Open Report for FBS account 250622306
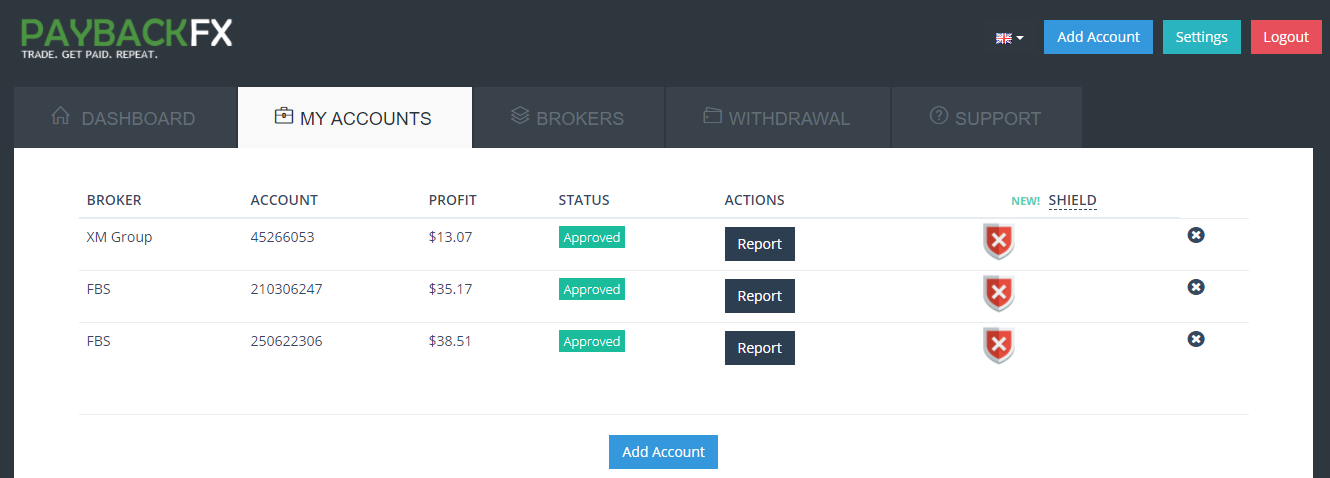 (x=760, y=348)
